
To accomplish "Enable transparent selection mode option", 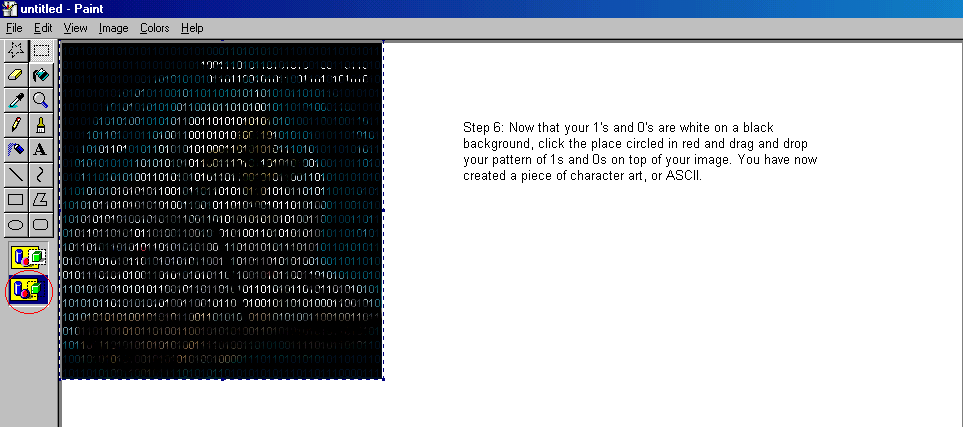I will pyautogui.click(x=29, y=289).
